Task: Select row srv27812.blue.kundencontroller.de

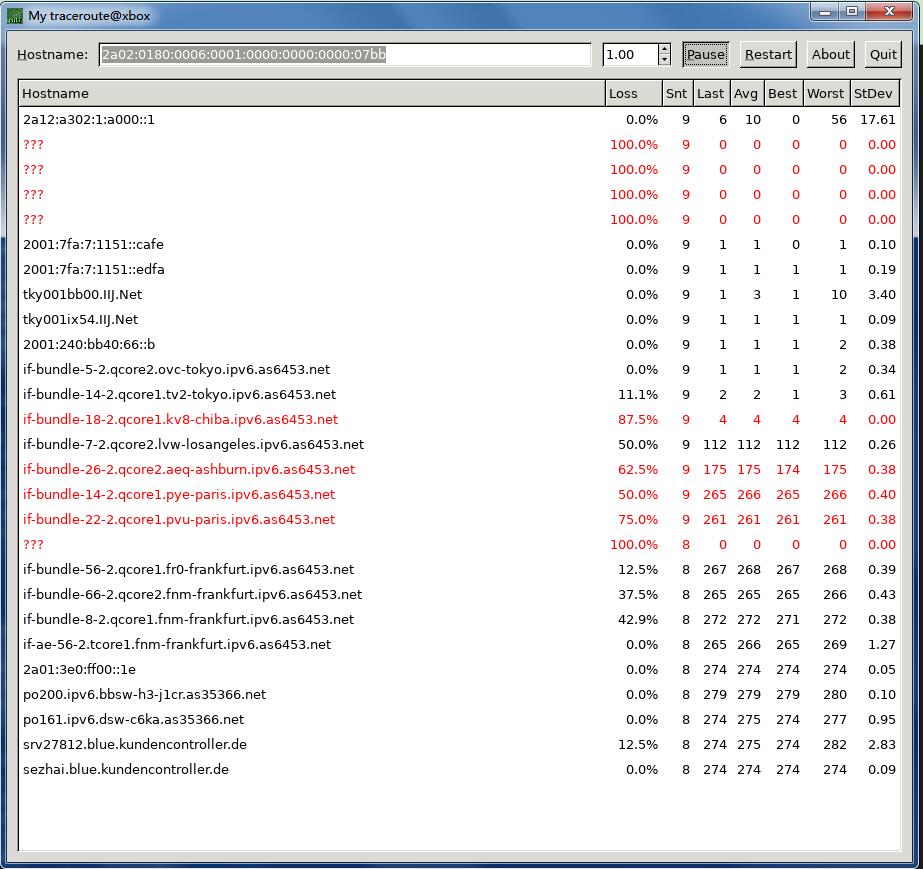Action: (460, 744)
